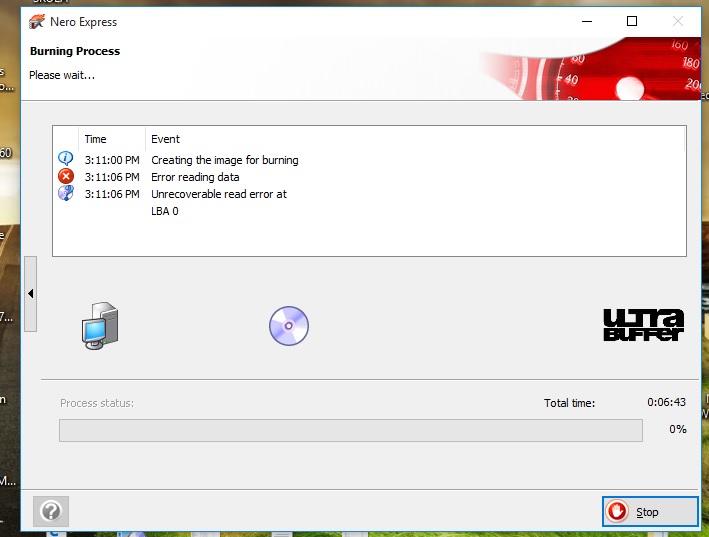Select 'Unrecoverable read error at' log entry

click(x=219, y=194)
